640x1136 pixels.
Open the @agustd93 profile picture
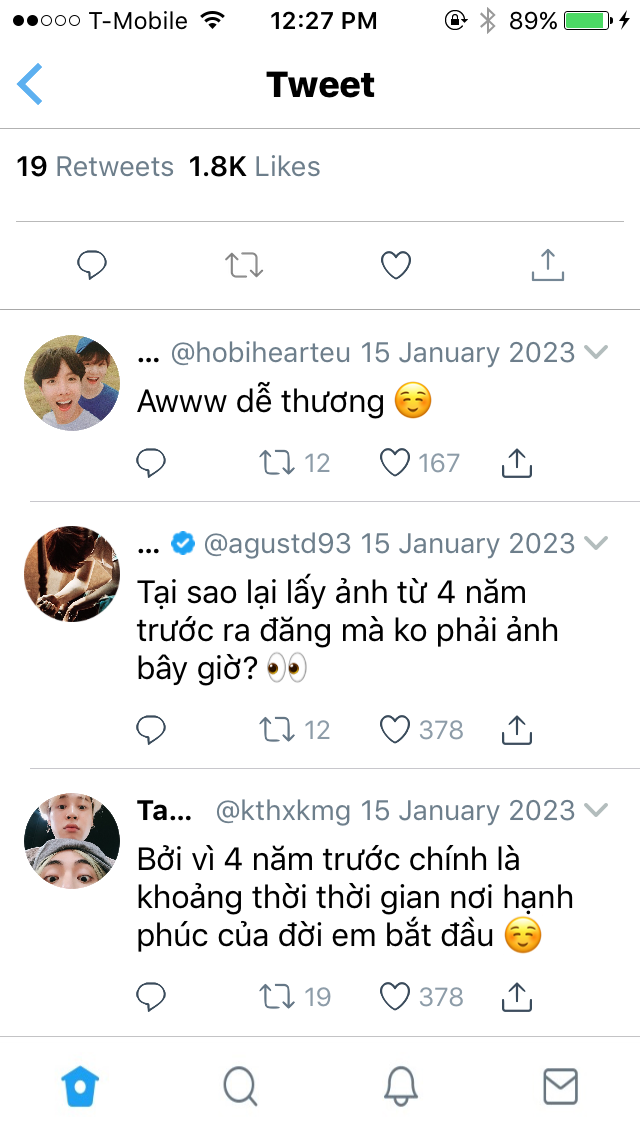(x=72, y=574)
